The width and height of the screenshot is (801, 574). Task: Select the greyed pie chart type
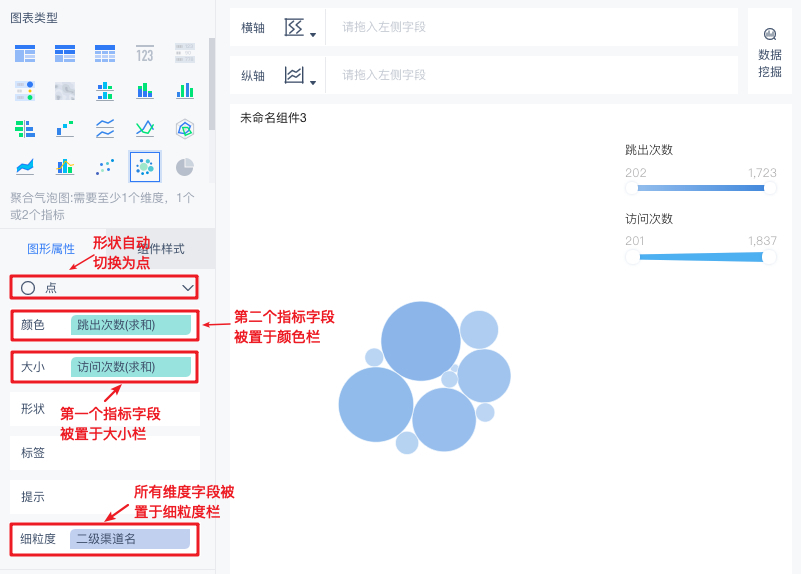point(184,166)
